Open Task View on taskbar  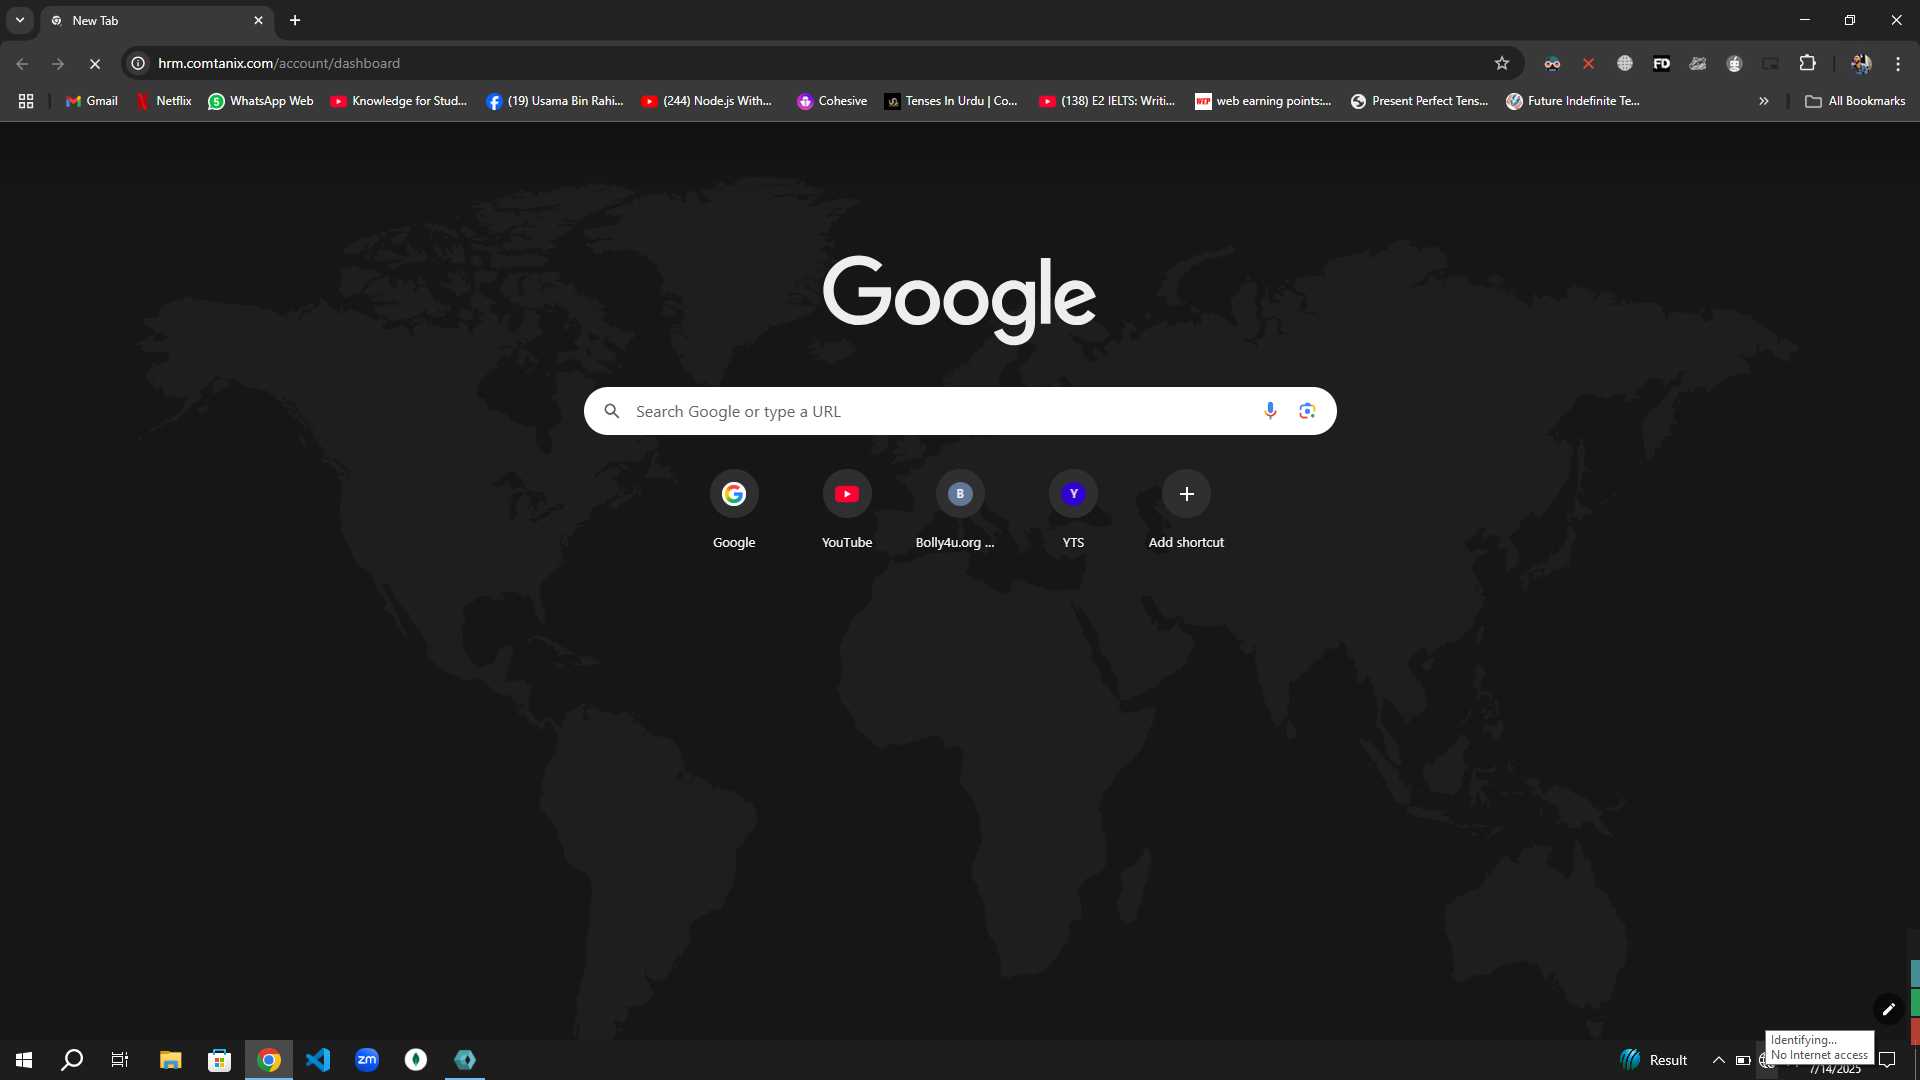pyautogui.click(x=120, y=1060)
